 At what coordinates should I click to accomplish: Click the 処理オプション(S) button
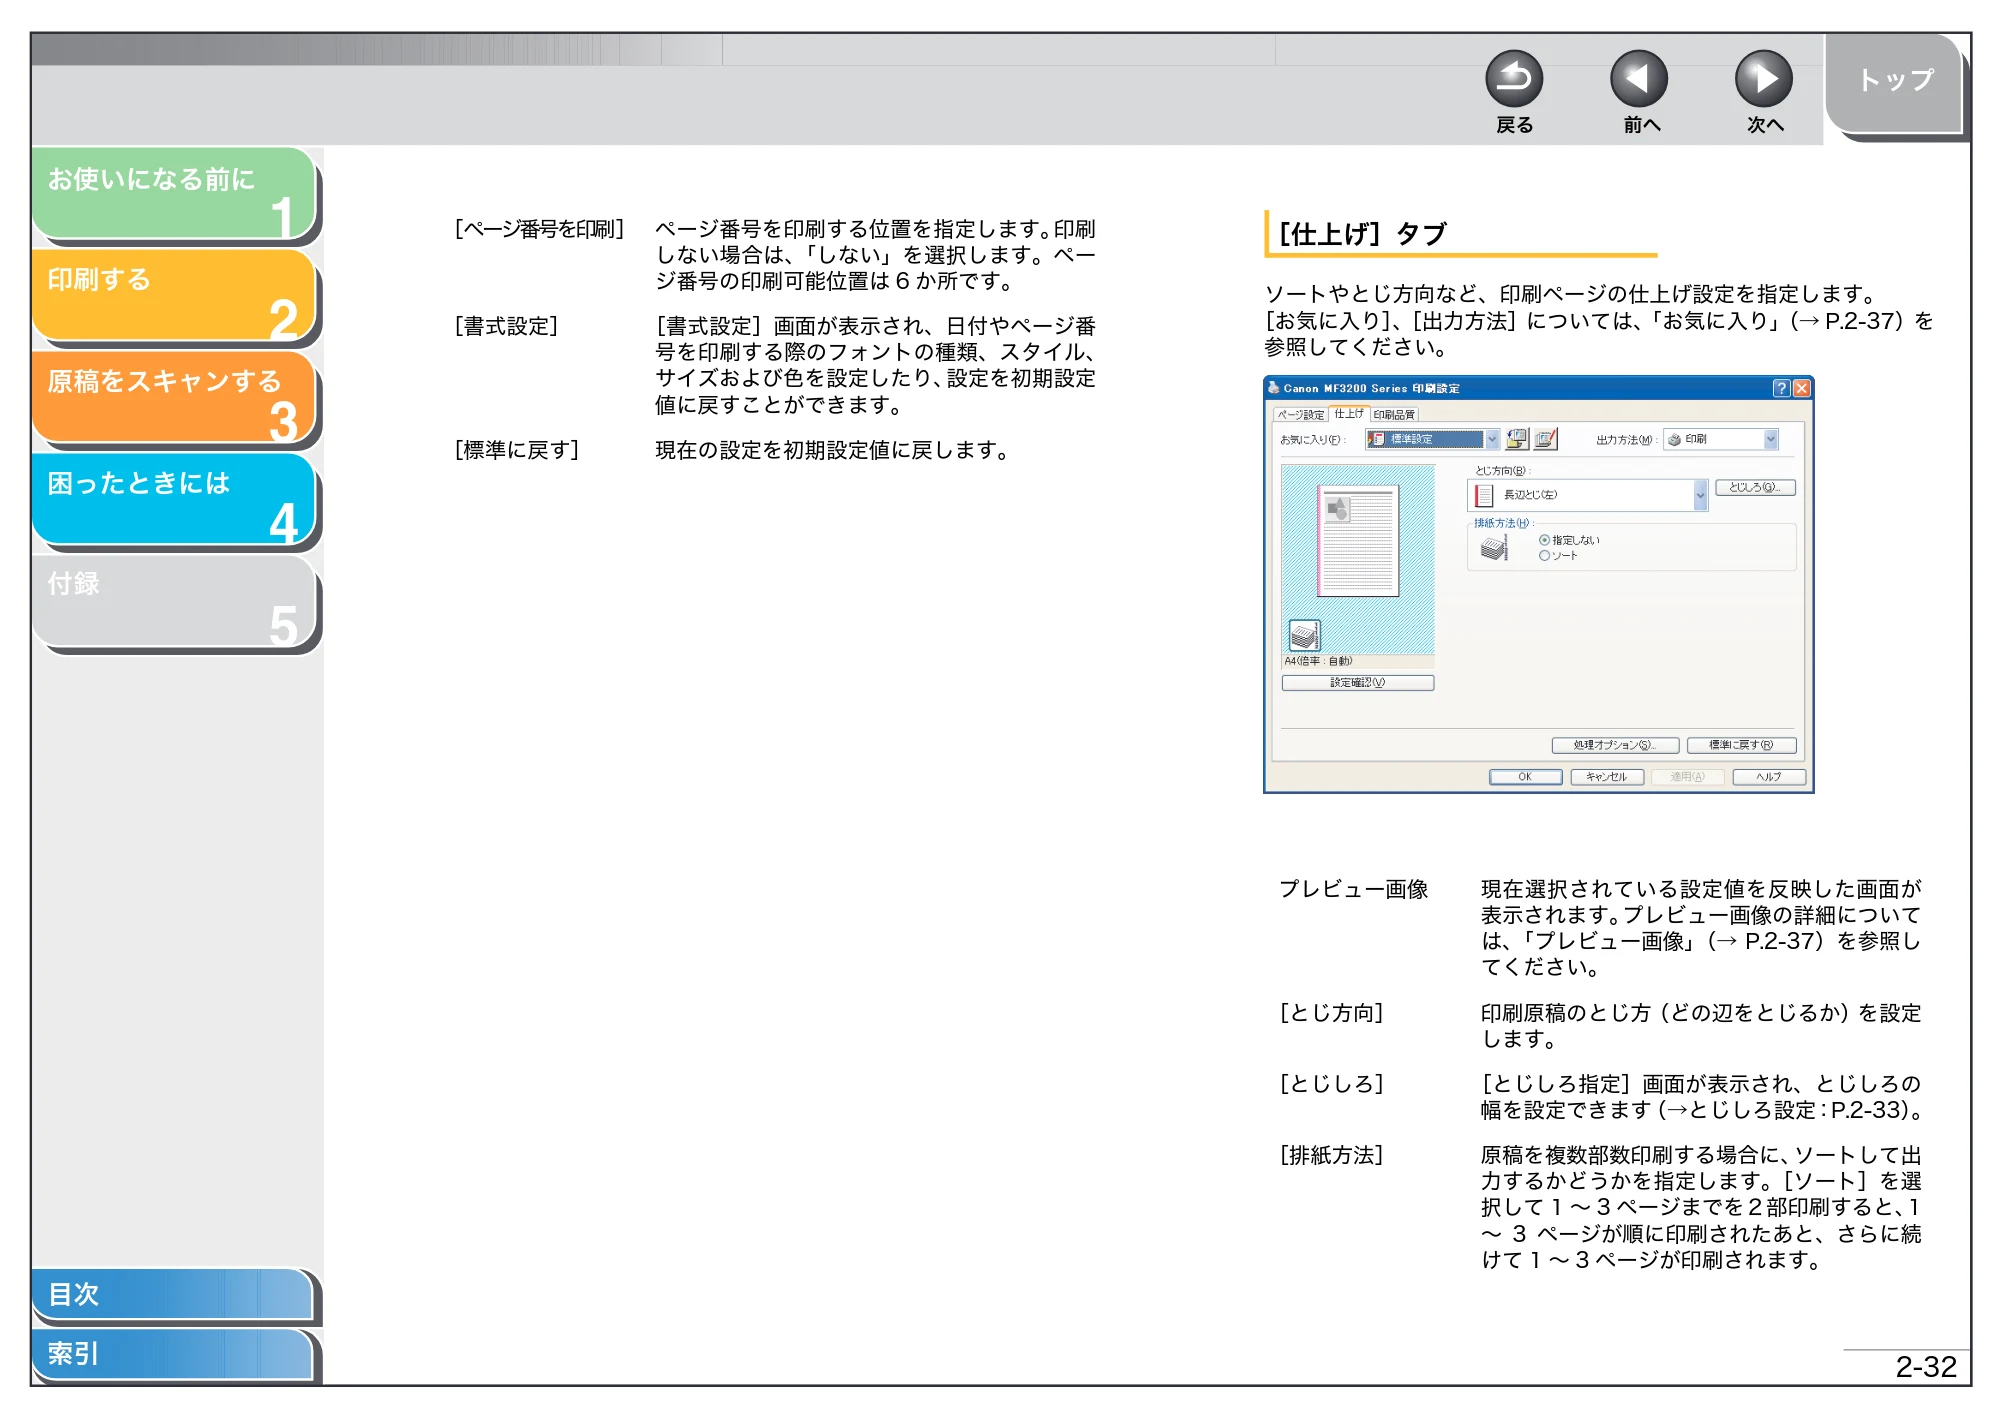coord(1614,745)
